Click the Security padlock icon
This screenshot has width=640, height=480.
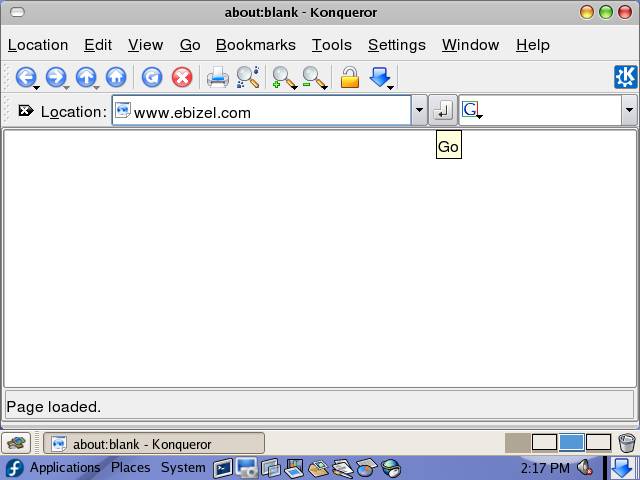pos(349,77)
